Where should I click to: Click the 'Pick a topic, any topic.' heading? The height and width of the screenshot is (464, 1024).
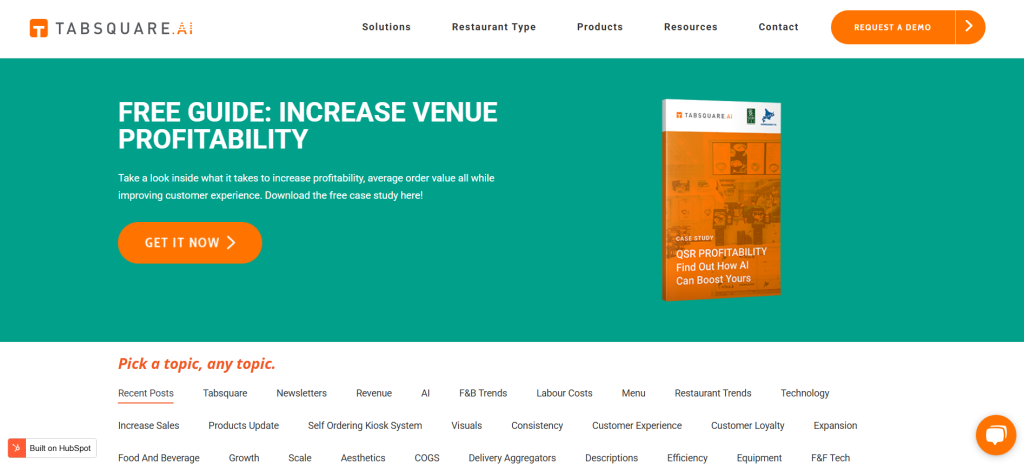[x=197, y=364]
